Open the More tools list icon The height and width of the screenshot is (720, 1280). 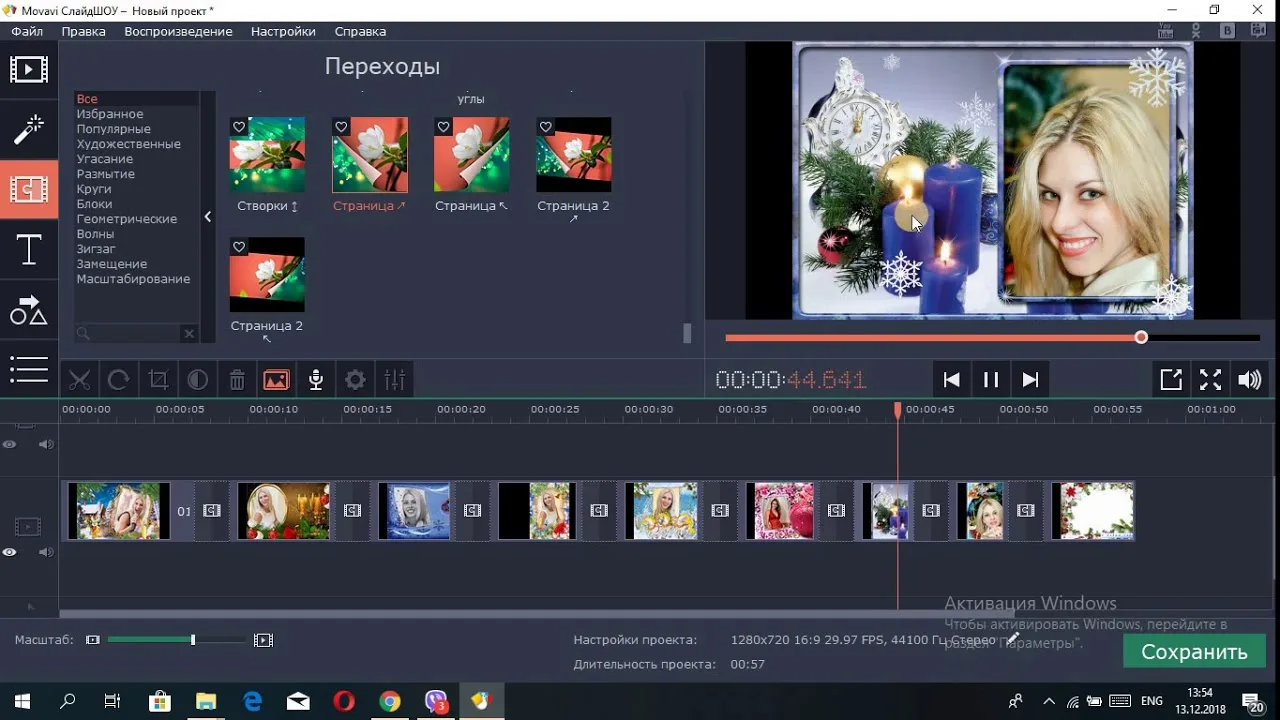[x=28, y=369]
